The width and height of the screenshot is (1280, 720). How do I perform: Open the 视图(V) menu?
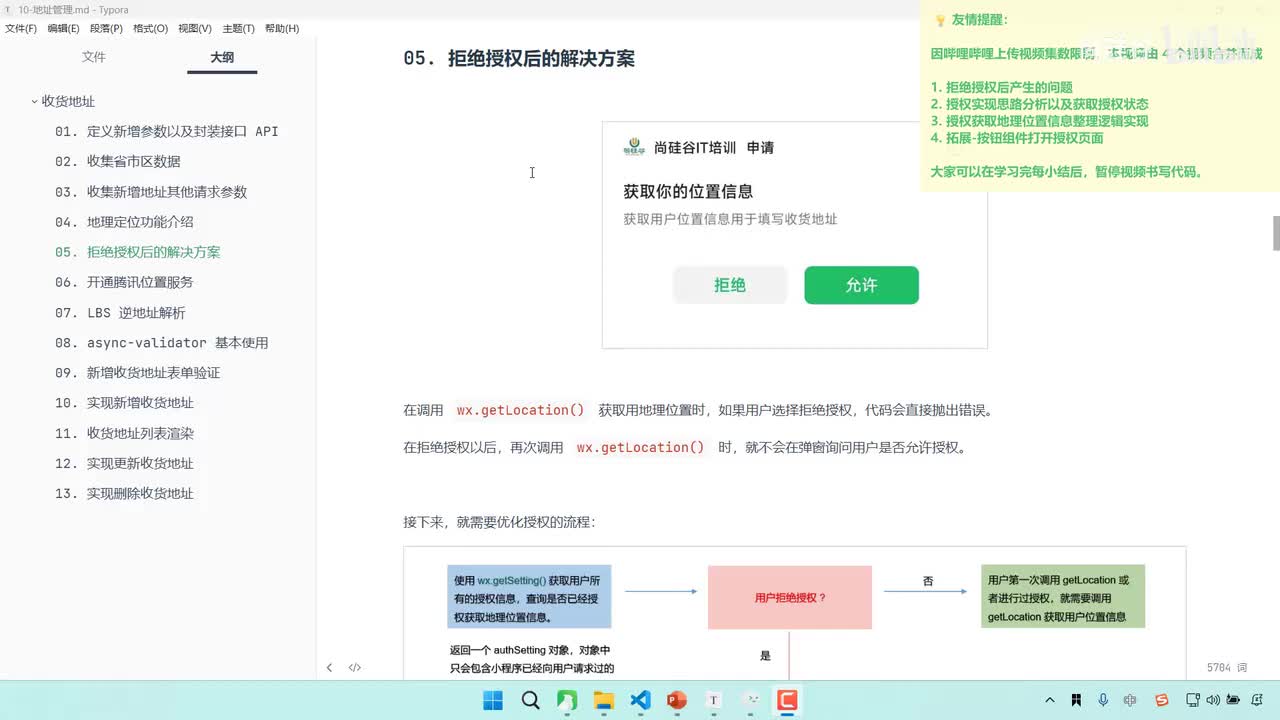[195, 28]
